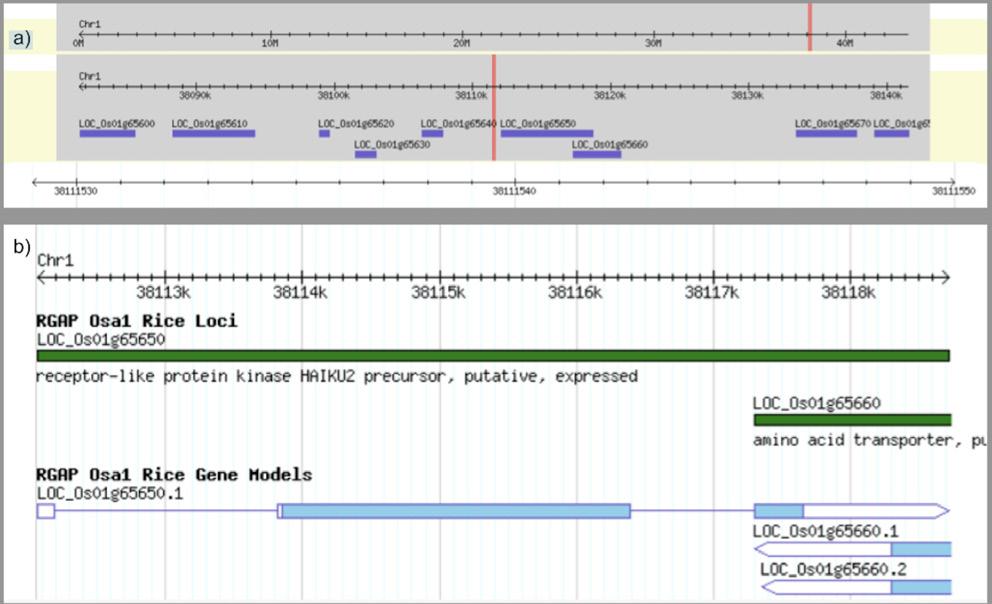Image resolution: width=992 pixels, height=604 pixels.
Task: Click LOC_Os01g65660 bar in region overview
Action: pos(597,154)
